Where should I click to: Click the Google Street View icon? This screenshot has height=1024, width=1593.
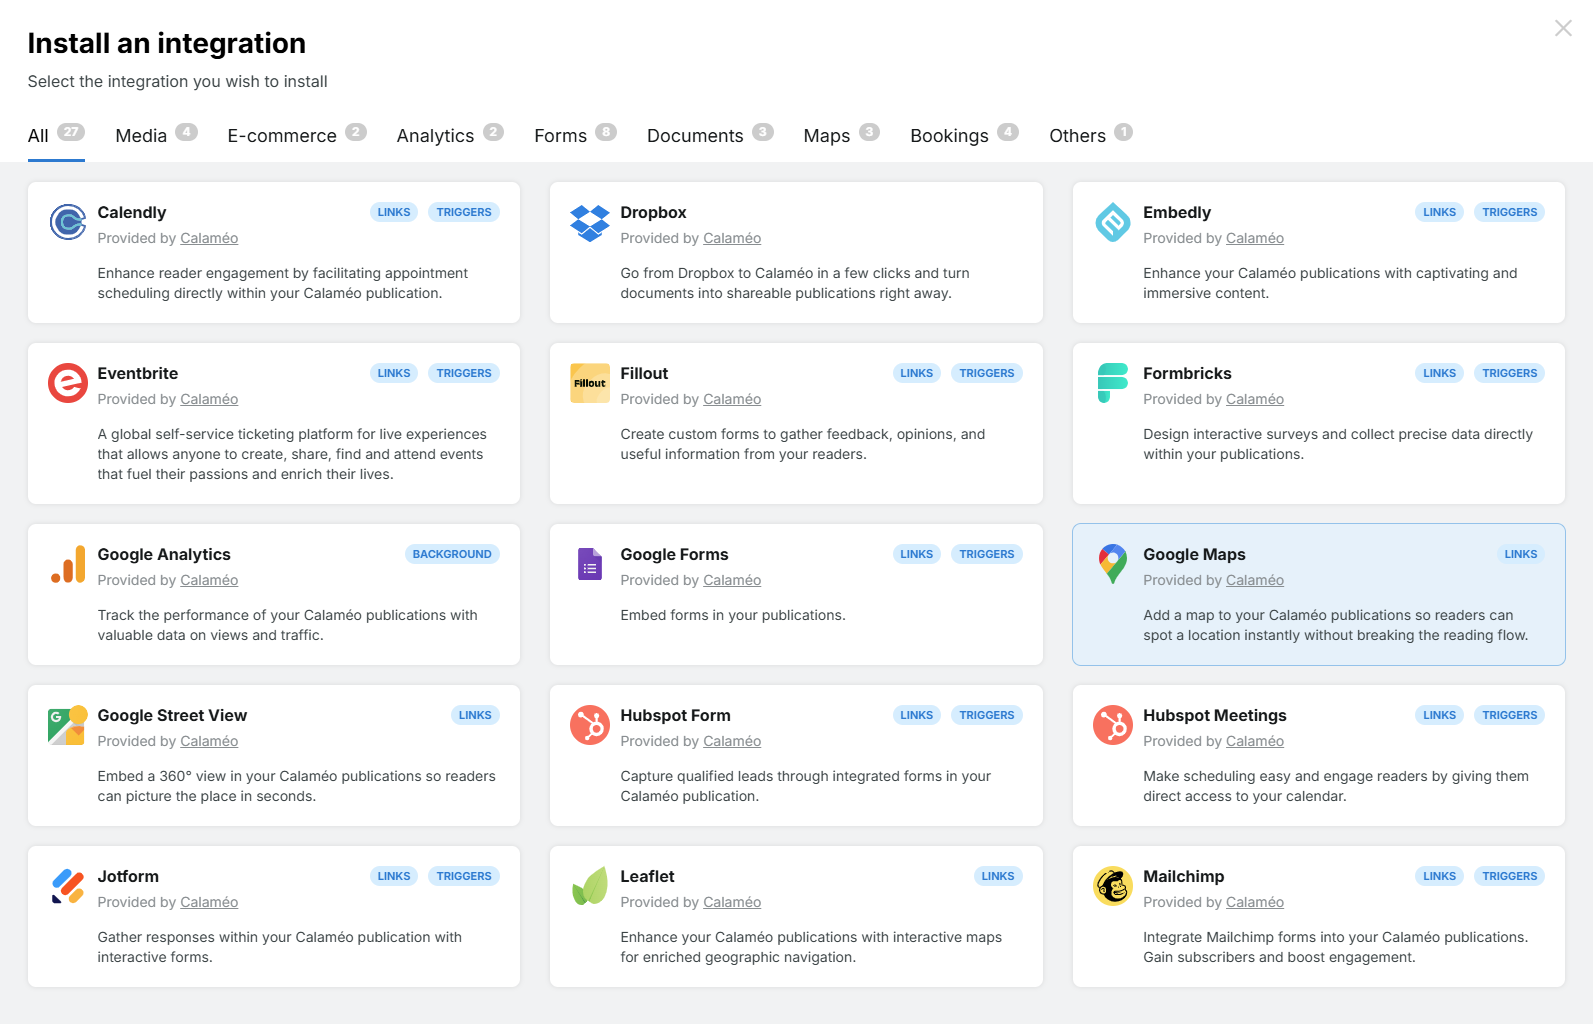pyautogui.click(x=68, y=725)
